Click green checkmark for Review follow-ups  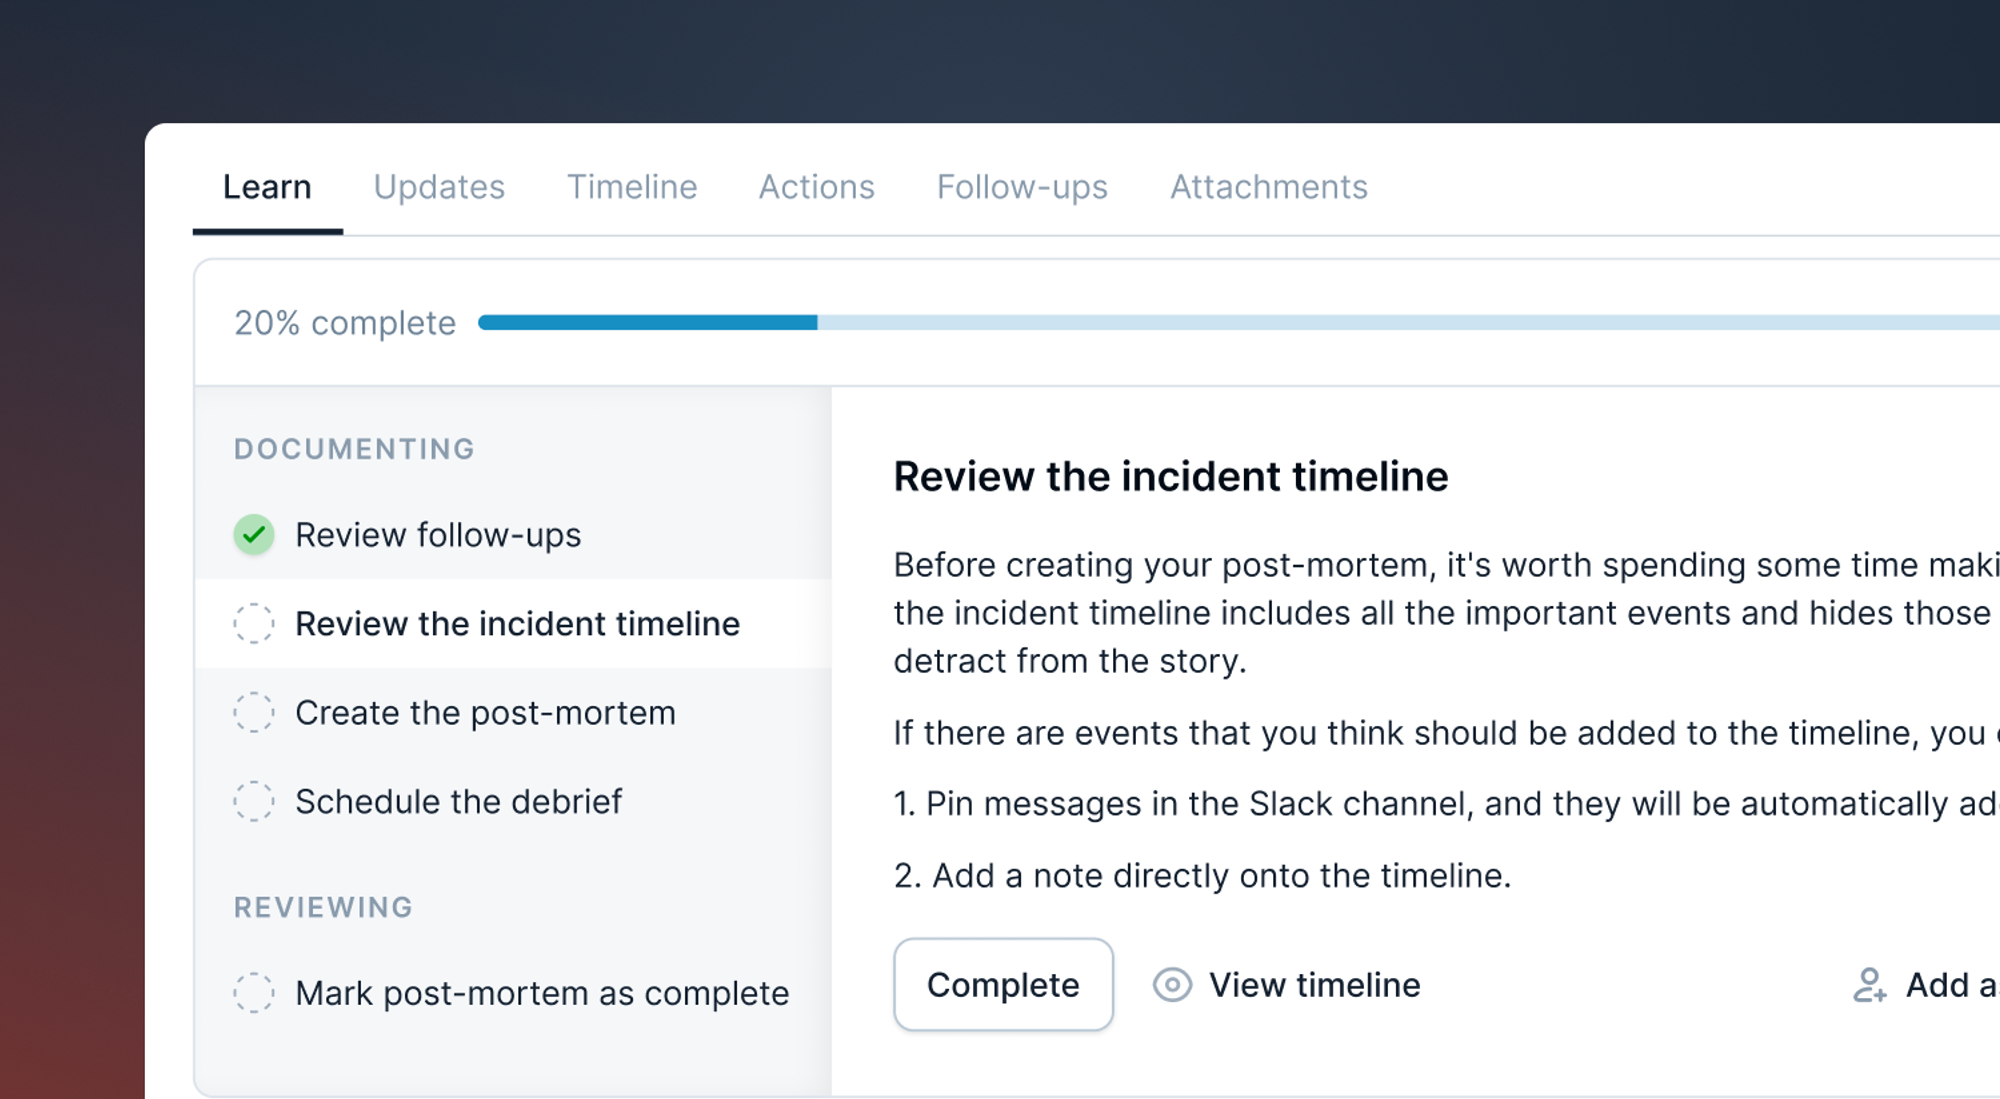pyautogui.click(x=254, y=535)
